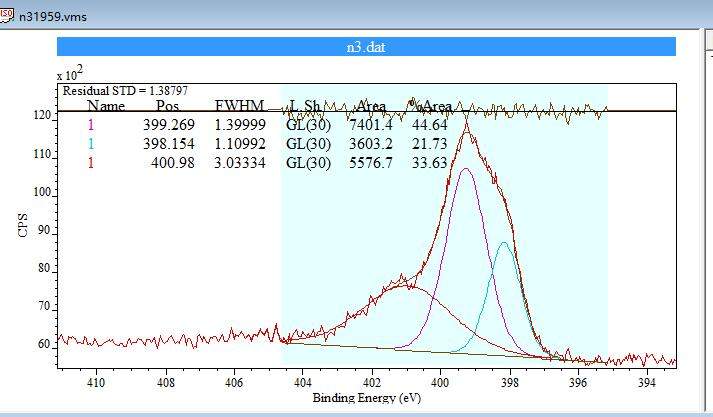The width and height of the screenshot is (713, 417).
Task: Click the 60 tick label on the CPS axis
Action: coord(45,344)
